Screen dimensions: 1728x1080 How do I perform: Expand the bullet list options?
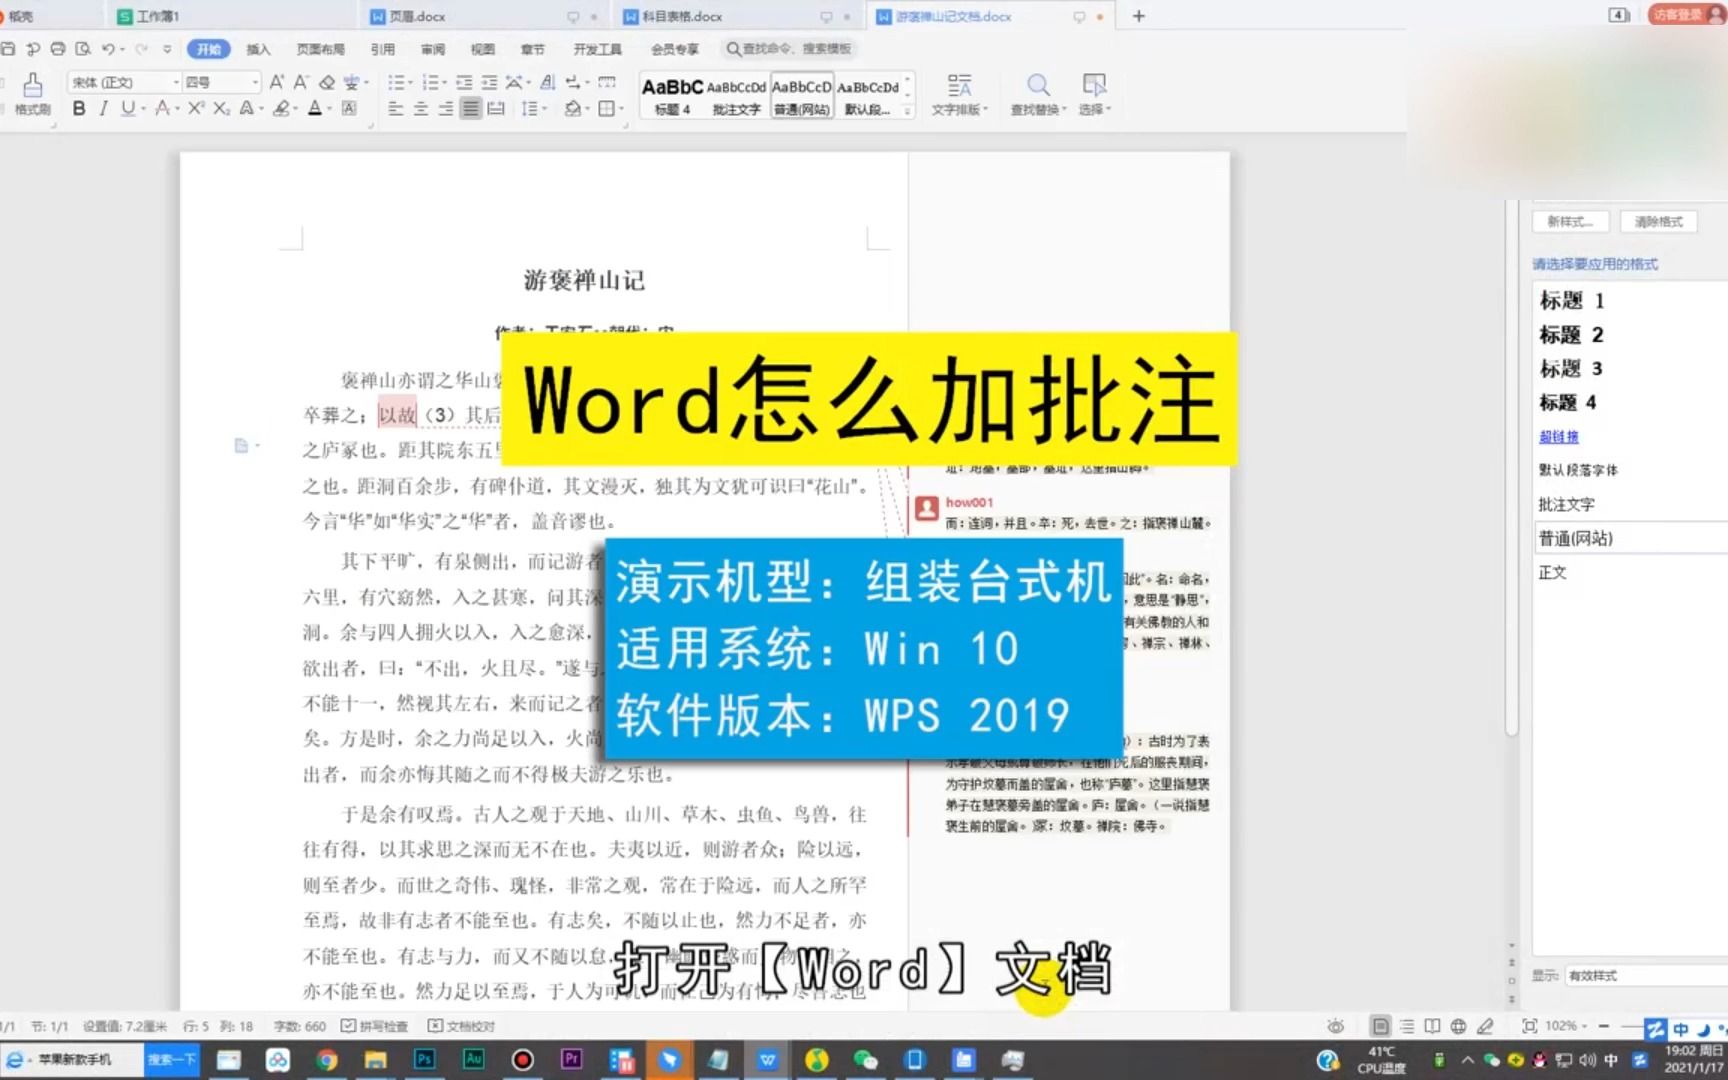410,82
